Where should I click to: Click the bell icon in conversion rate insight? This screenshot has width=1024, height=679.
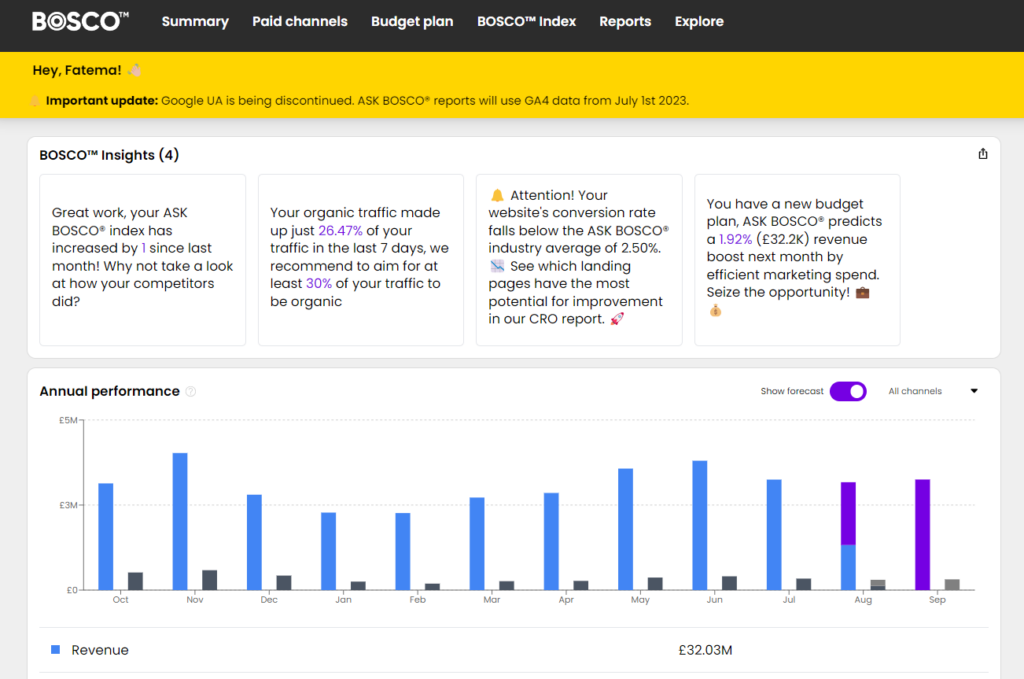click(x=496, y=196)
